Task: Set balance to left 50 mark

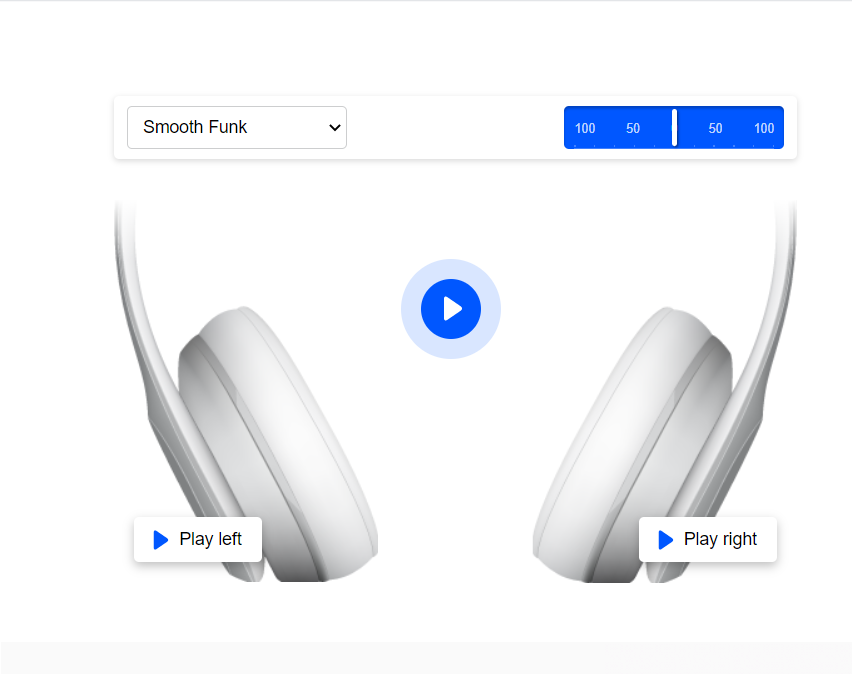Action: pyautogui.click(x=633, y=128)
